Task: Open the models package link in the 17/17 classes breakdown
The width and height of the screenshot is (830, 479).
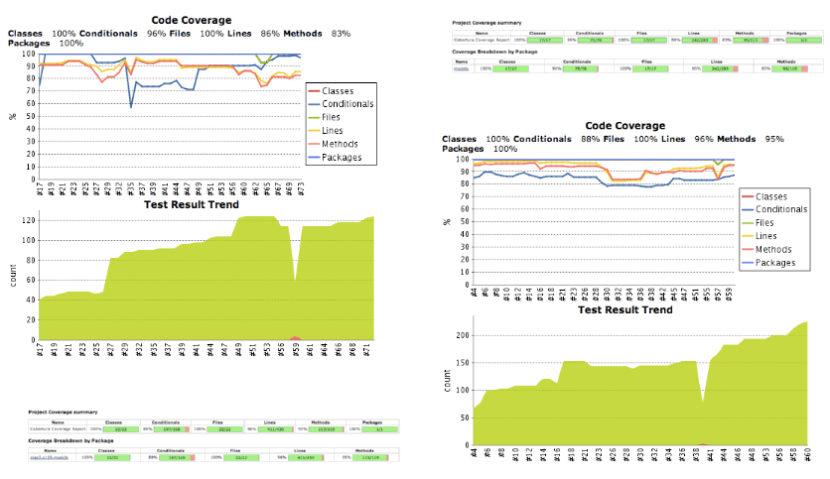Action: [462, 69]
